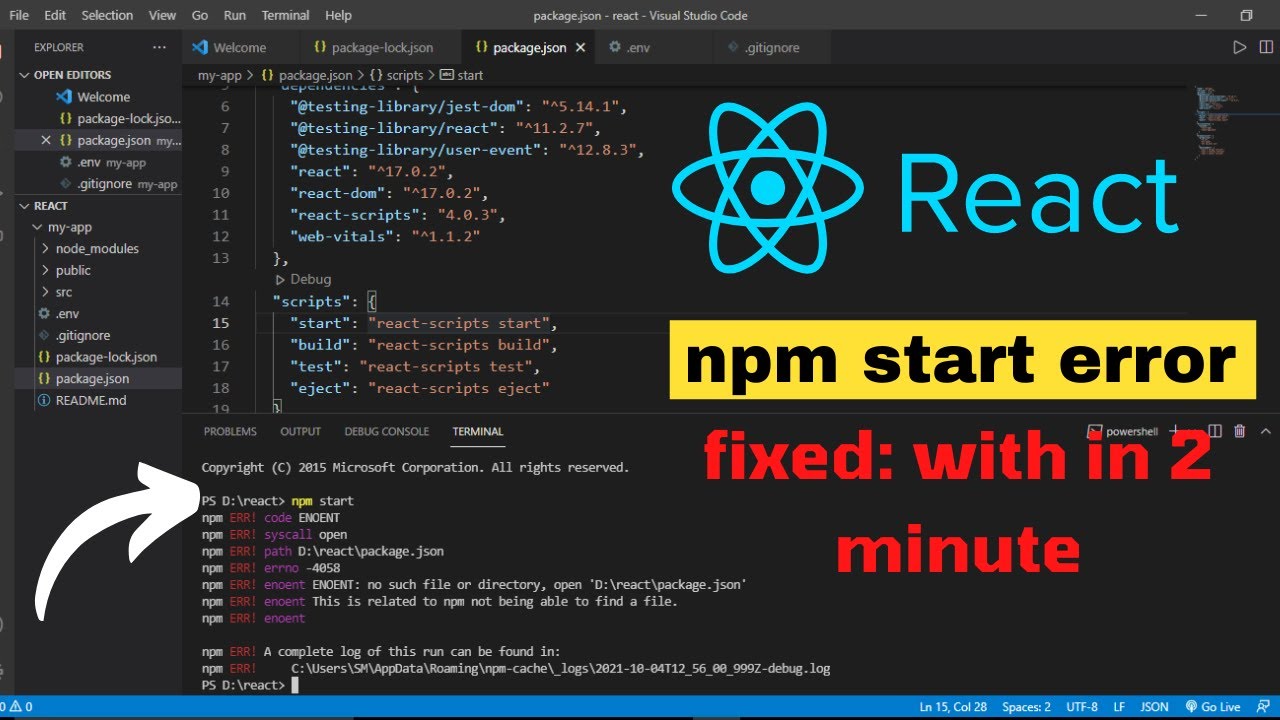Switch to the package-lock.json editor tab
The width and height of the screenshot is (1280, 720).
point(381,47)
